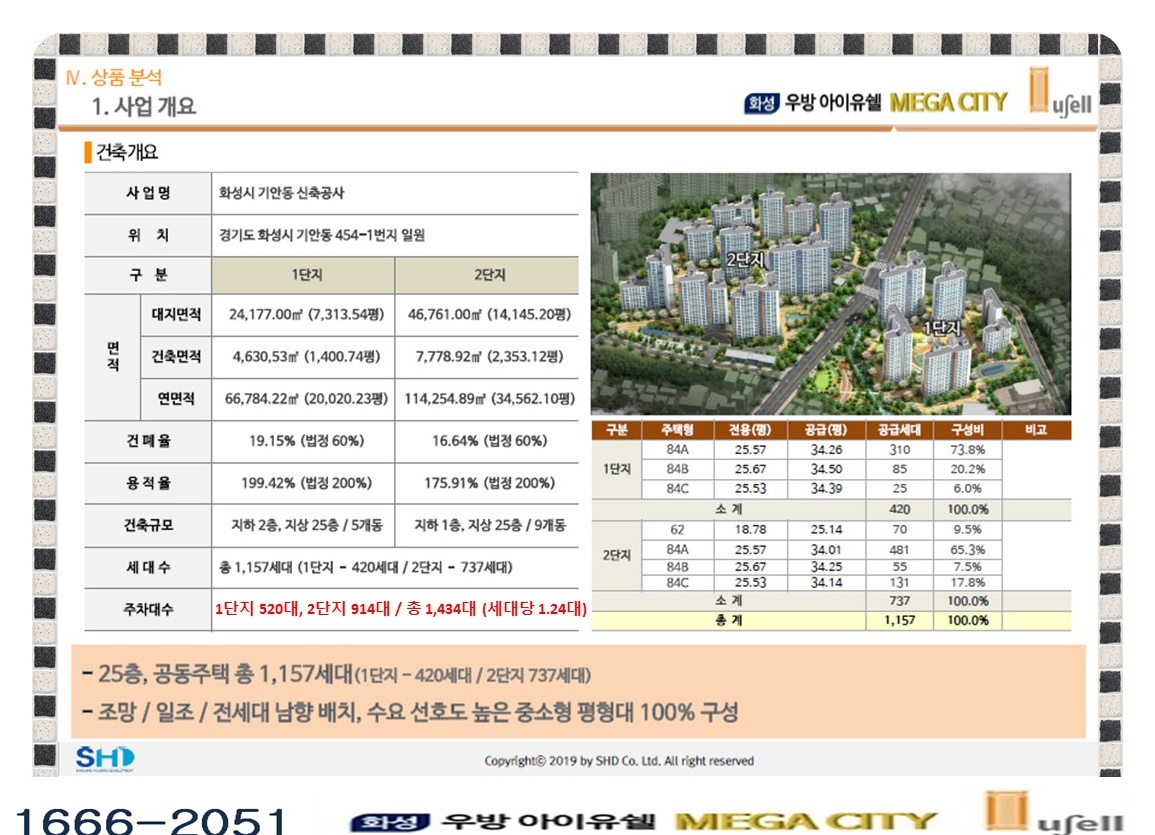The width and height of the screenshot is (1155, 835).
Task: Click the 73.8% ratio cell
Action: (x=967, y=449)
